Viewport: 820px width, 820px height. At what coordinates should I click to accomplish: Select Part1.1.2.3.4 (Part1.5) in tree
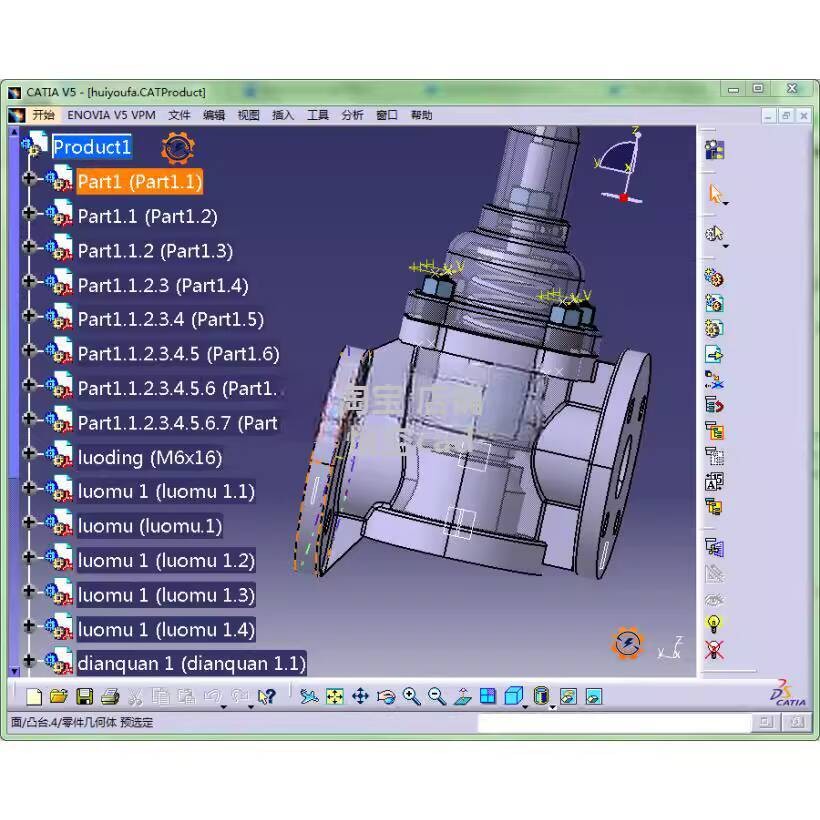point(171,319)
